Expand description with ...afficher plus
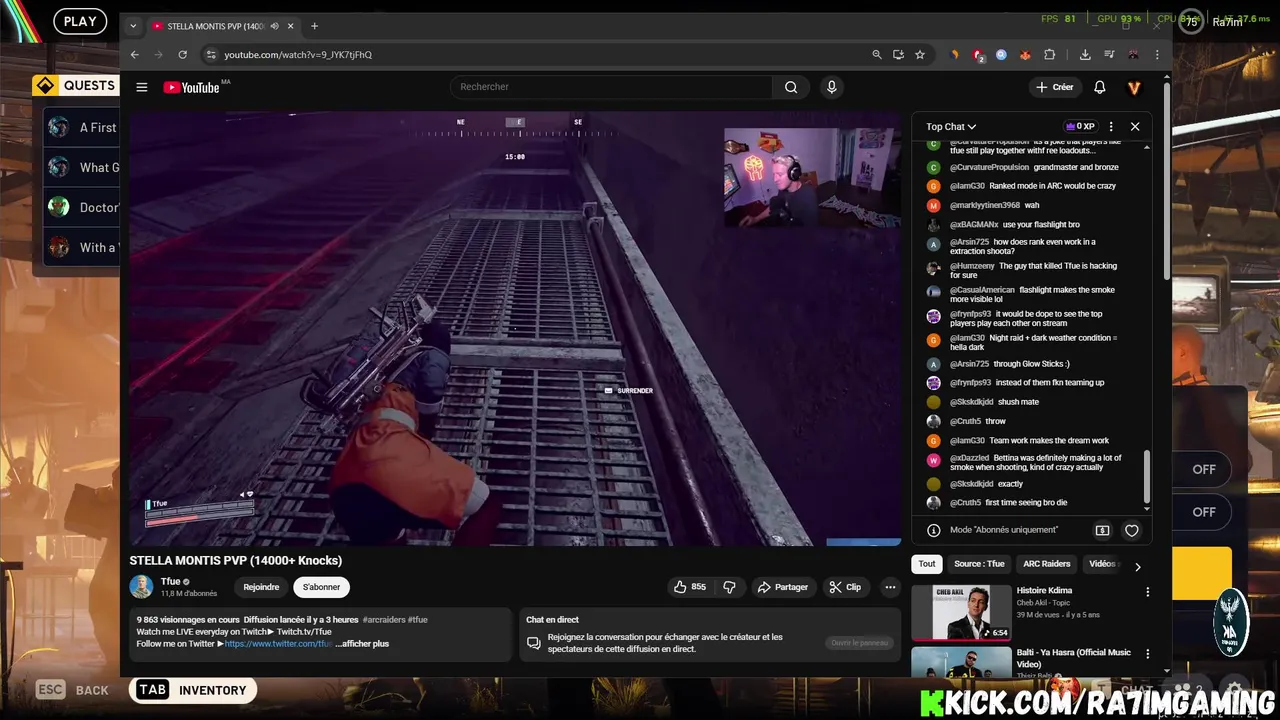The height and width of the screenshot is (720, 1280). 361,644
